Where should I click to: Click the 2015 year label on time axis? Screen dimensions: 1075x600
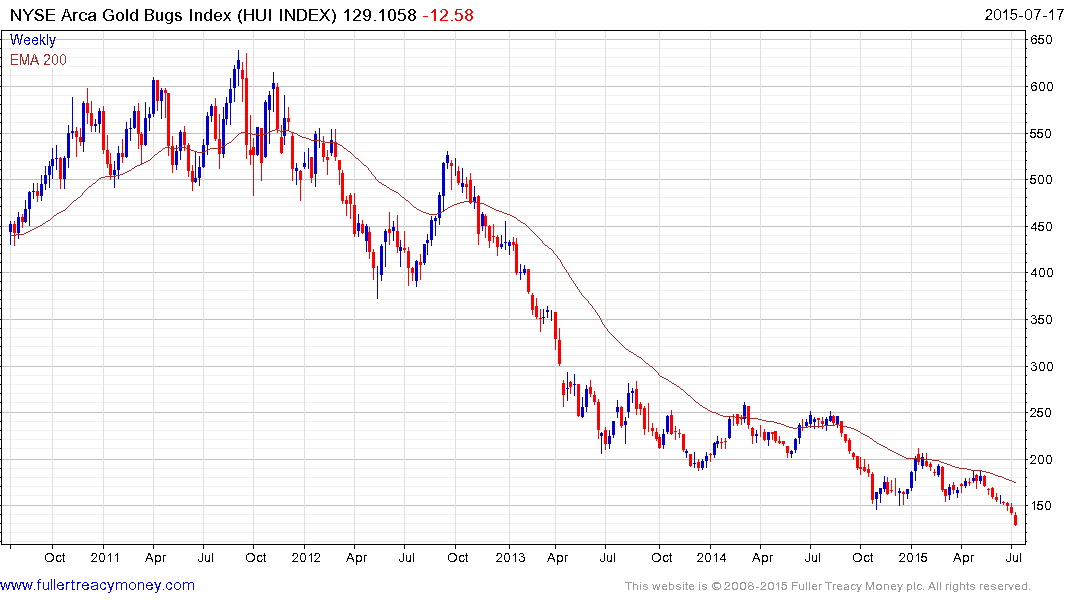pyautogui.click(x=913, y=557)
